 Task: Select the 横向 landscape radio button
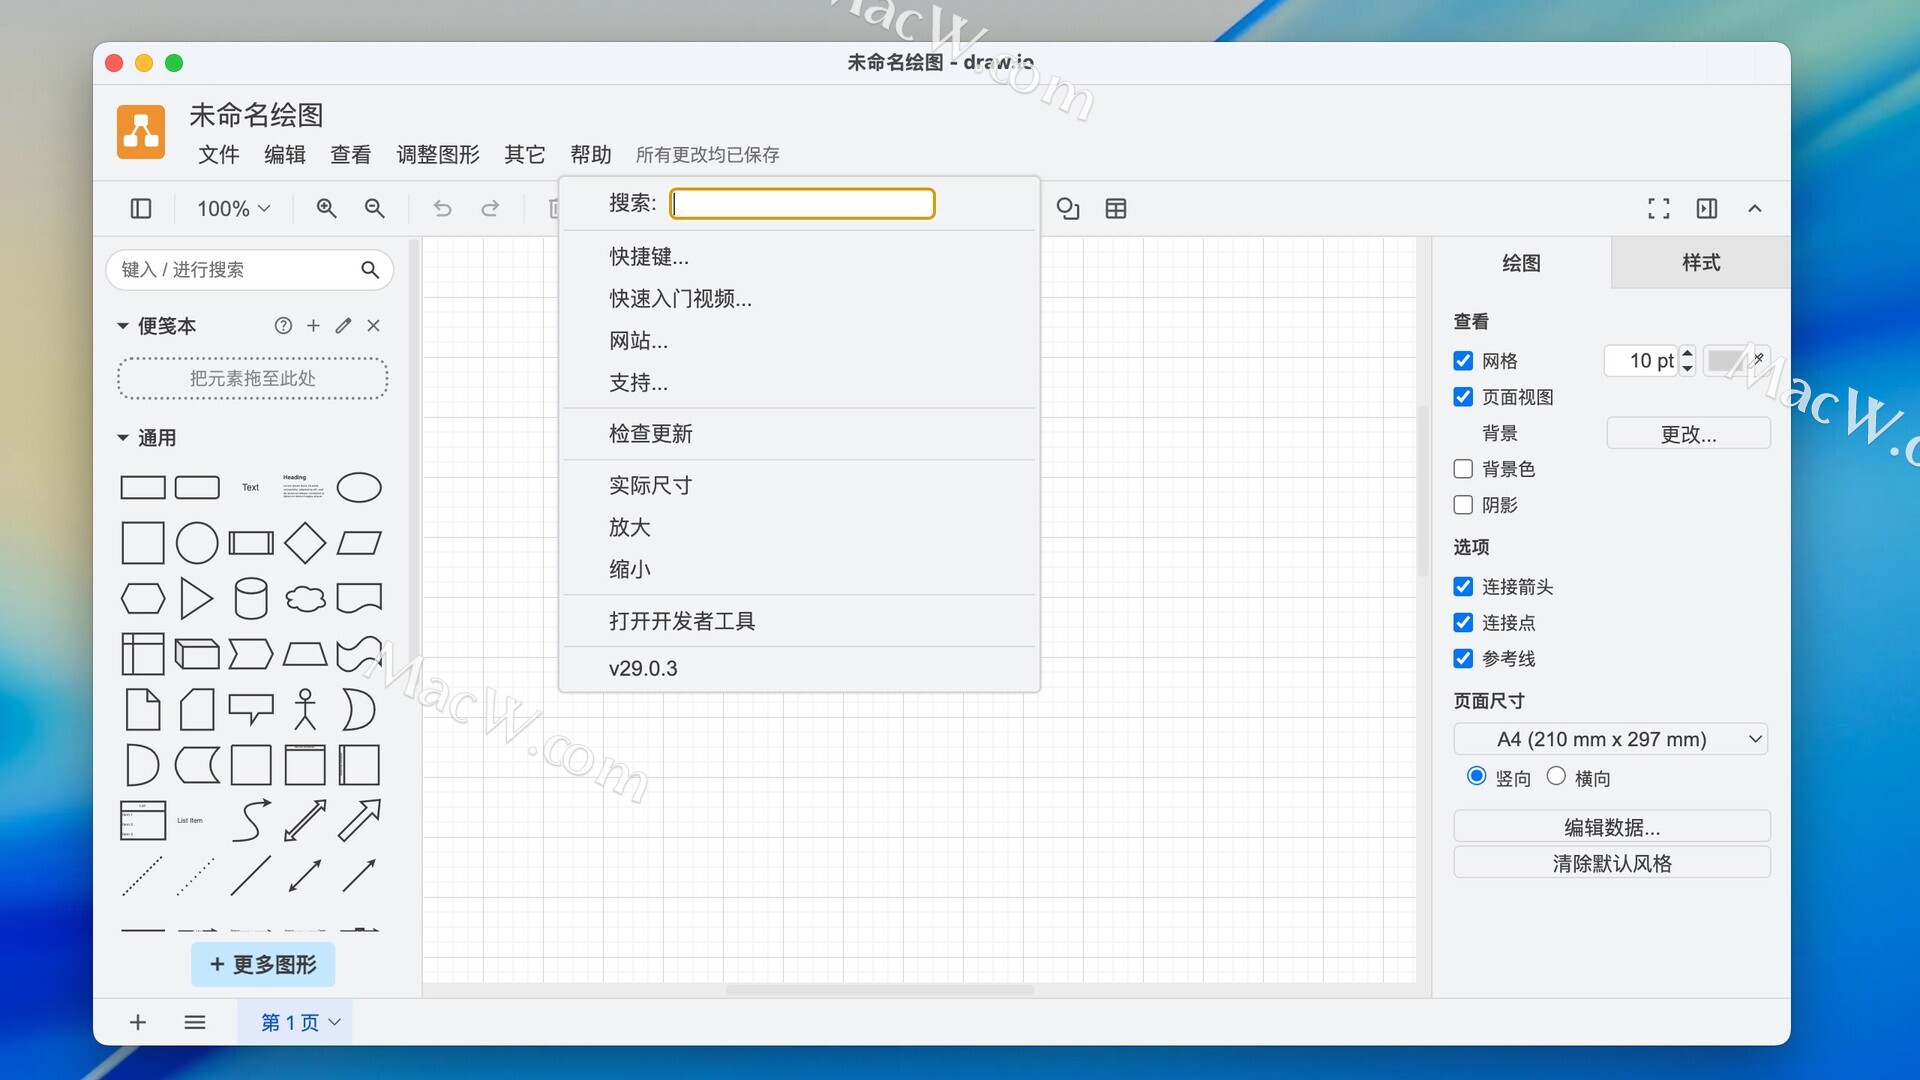coord(1556,777)
